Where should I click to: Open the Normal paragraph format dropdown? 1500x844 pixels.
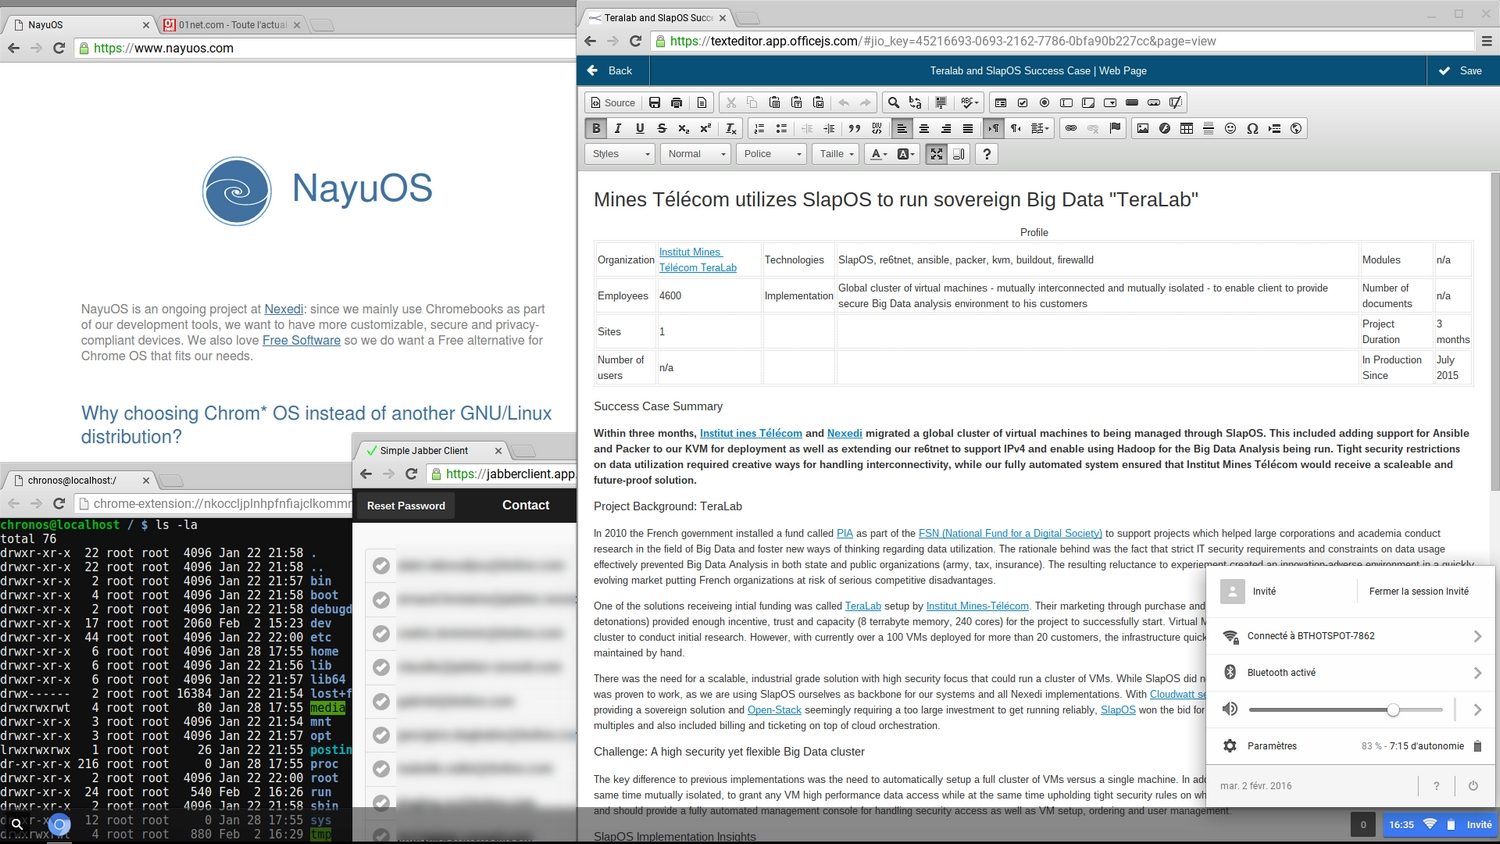point(697,154)
